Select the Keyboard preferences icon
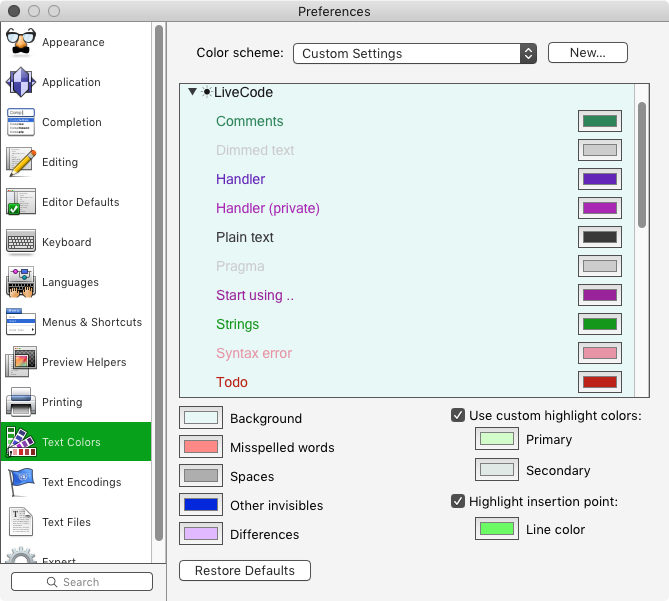The width and height of the screenshot is (669, 601). (x=21, y=242)
